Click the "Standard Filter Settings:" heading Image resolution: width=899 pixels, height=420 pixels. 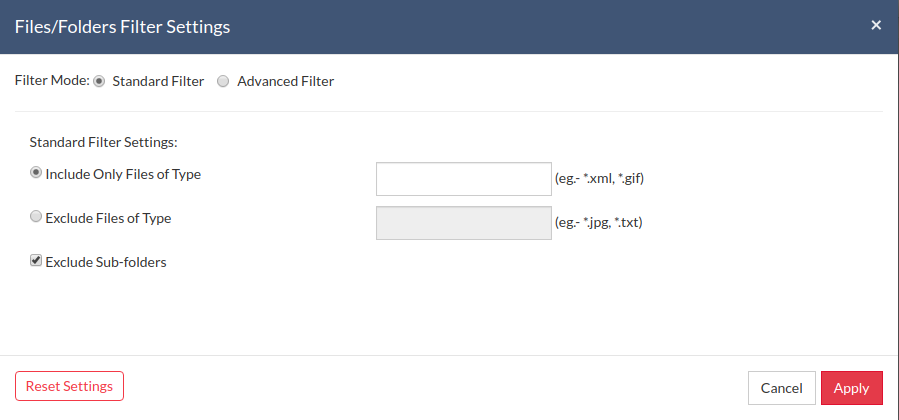[x=104, y=142]
